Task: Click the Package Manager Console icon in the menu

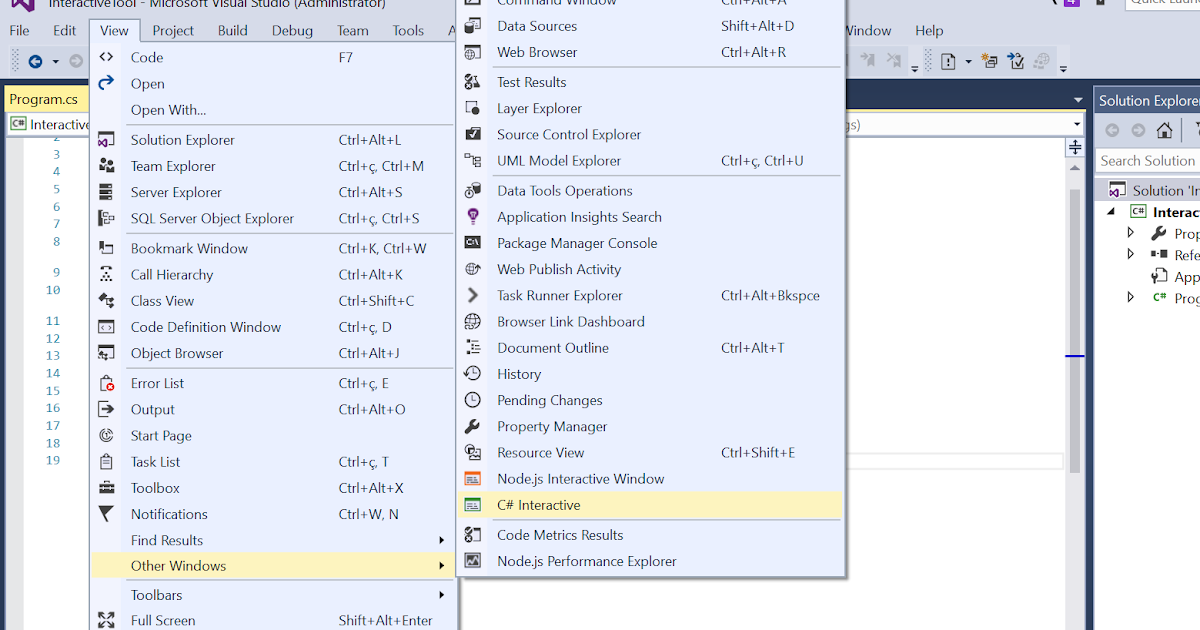Action: (x=473, y=242)
